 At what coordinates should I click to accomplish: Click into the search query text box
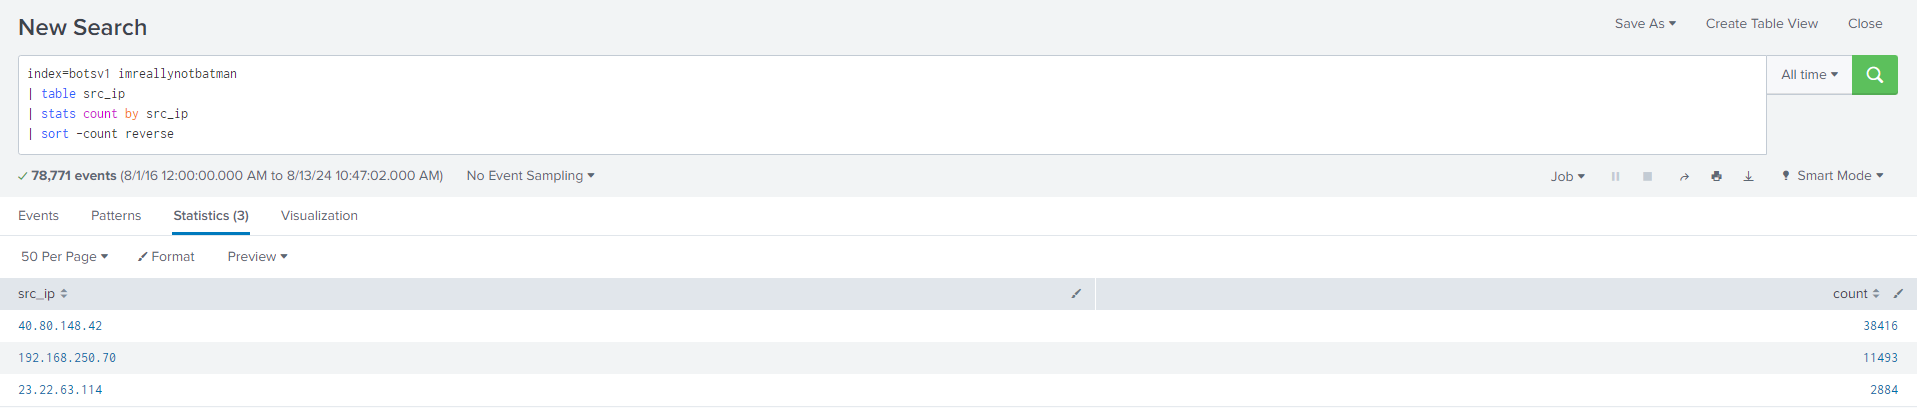pyautogui.click(x=892, y=104)
